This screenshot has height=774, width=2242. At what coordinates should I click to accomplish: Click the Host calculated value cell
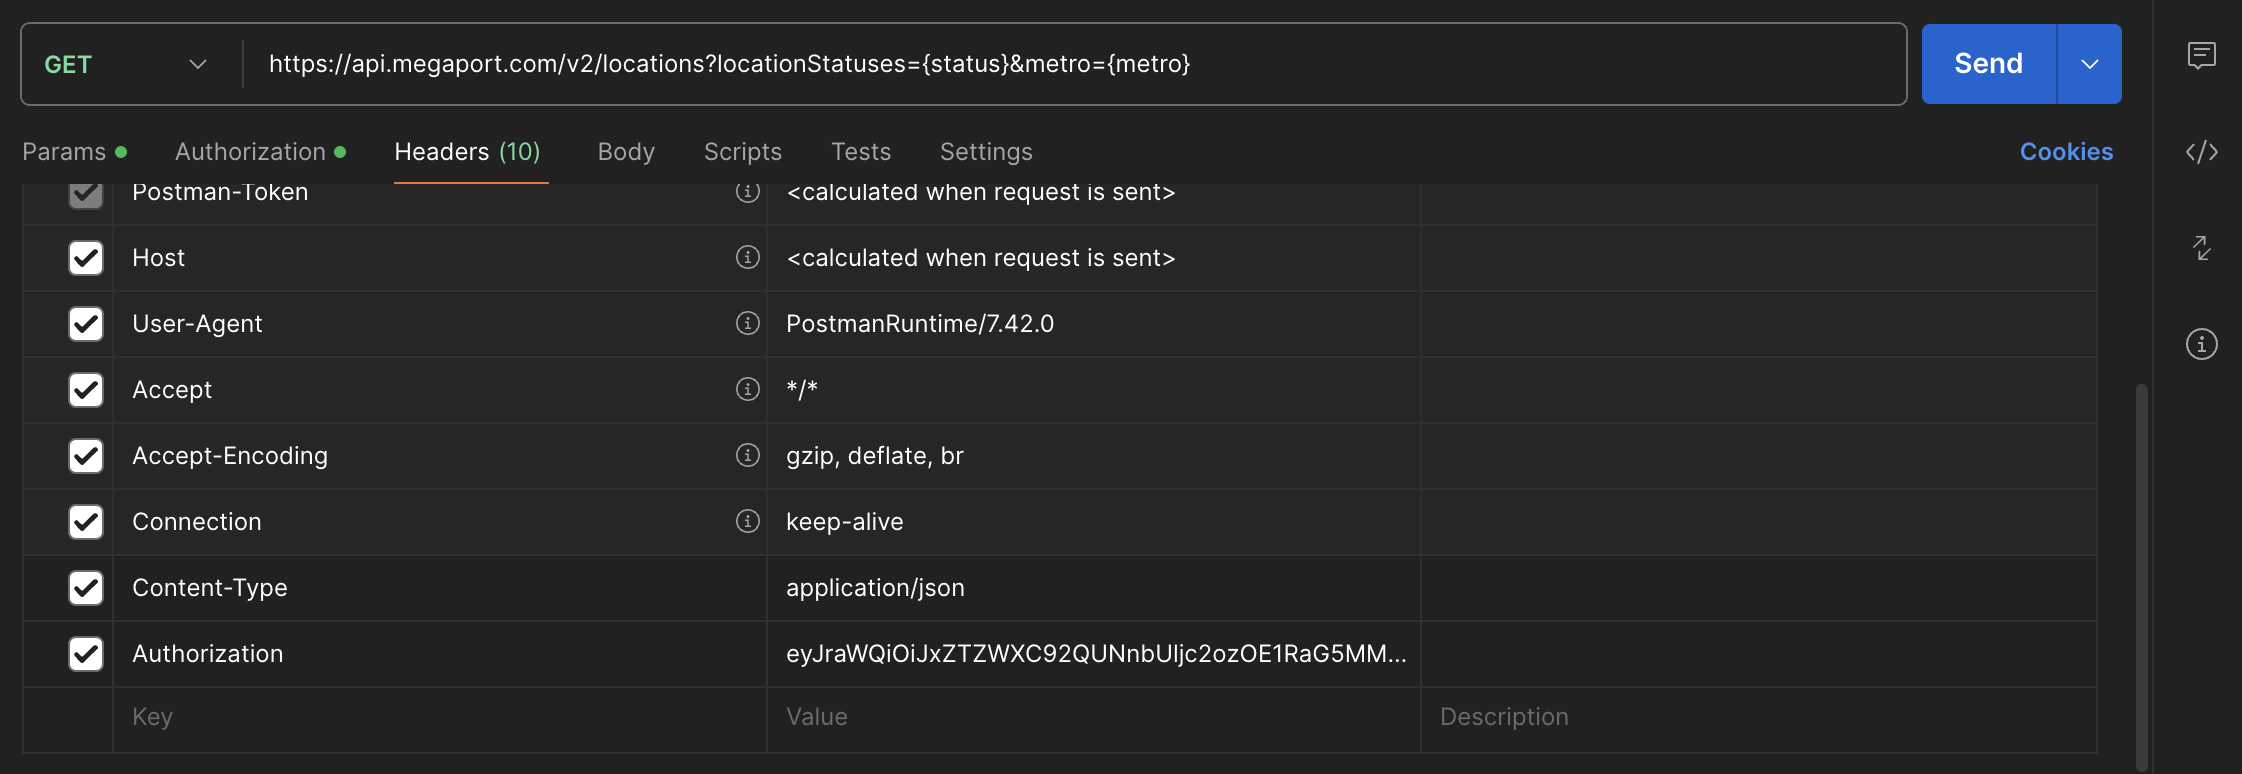click(x=1094, y=258)
